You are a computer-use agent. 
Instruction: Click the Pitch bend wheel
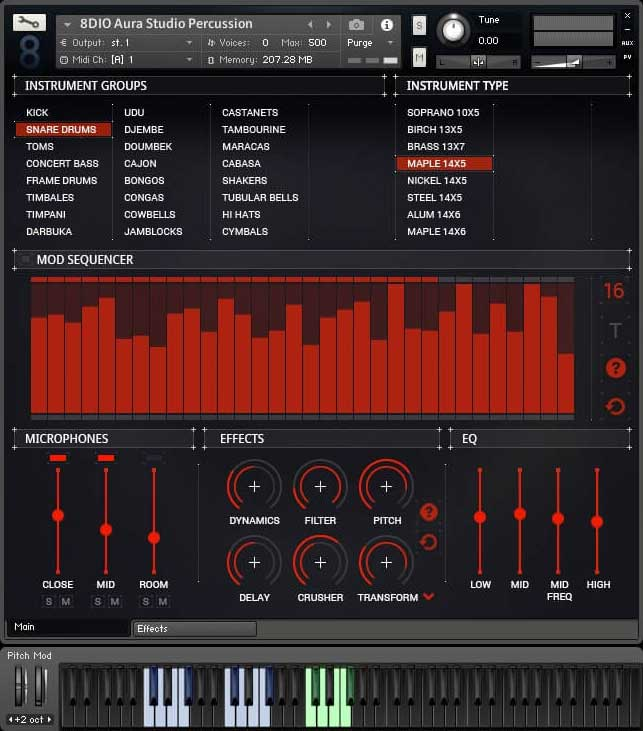click(20, 685)
